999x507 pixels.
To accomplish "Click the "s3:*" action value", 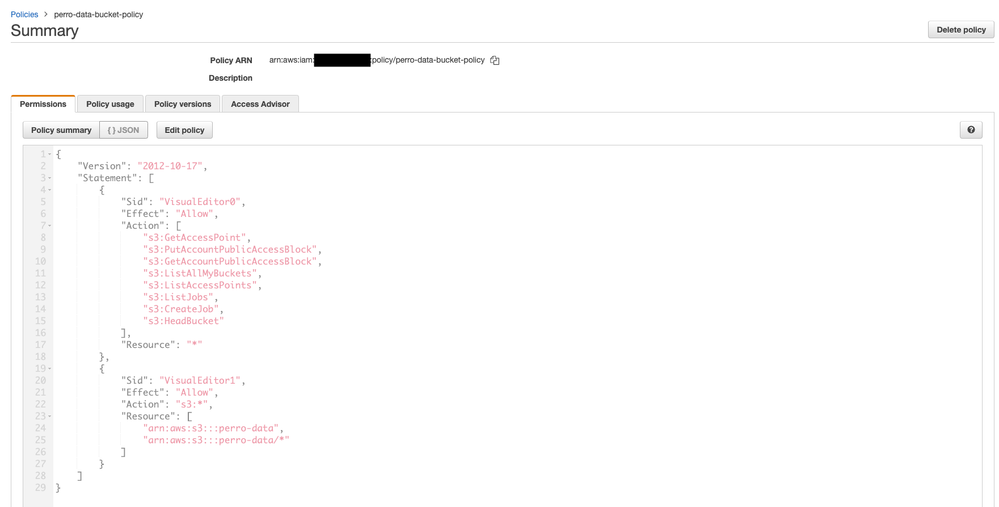I will (192, 404).
